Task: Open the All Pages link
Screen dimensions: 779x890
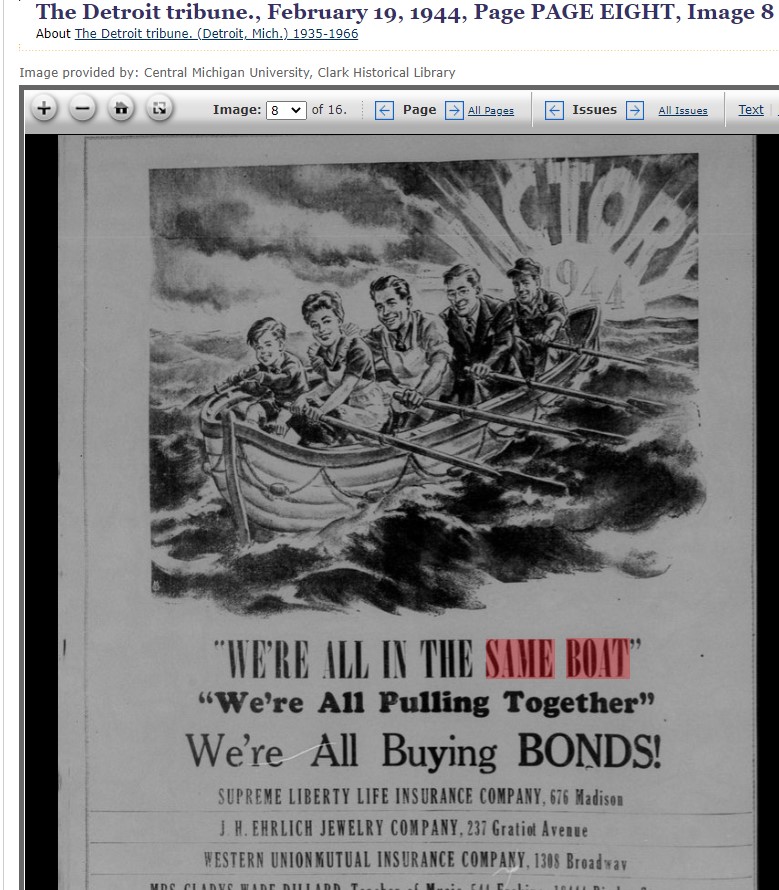Action: [491, 111]
